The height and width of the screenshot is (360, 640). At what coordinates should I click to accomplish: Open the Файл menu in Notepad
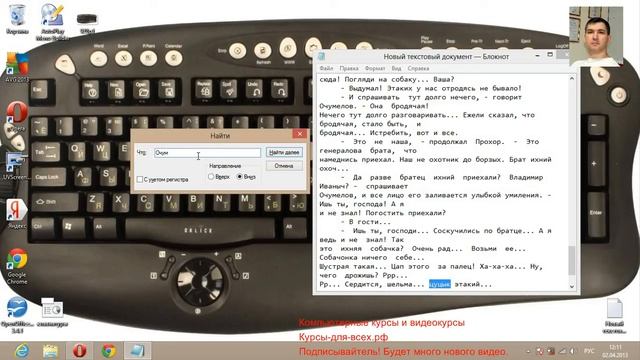click(x=326, y=68)
